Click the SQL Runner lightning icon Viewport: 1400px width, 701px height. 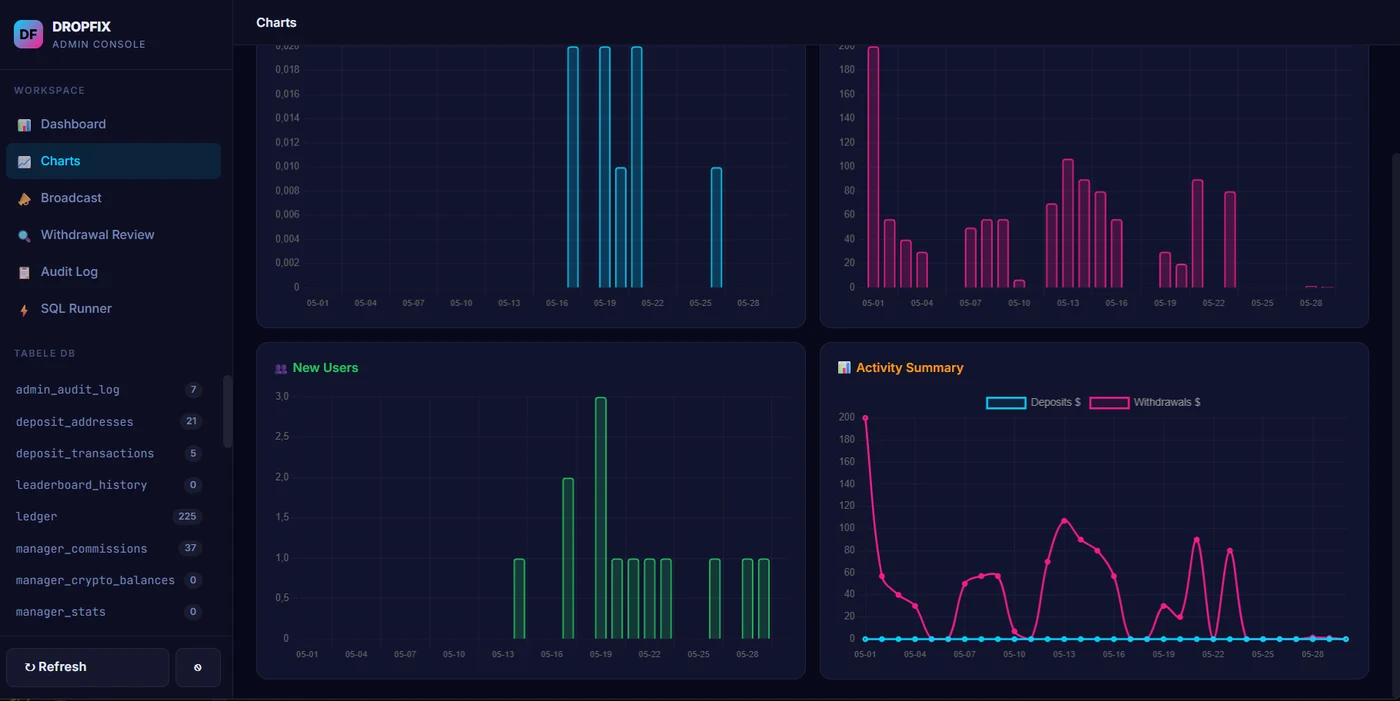pos(24,310)
